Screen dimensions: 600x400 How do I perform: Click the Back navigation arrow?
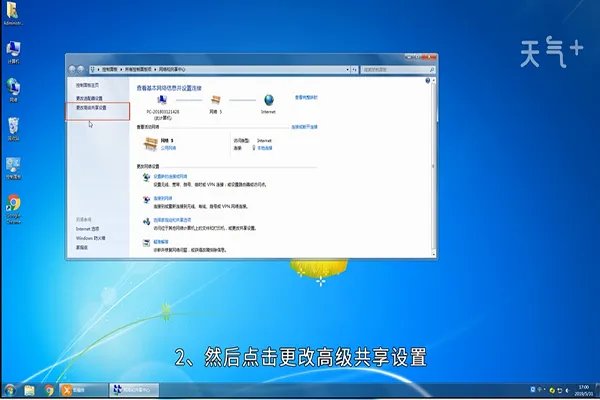click(x=72, y=69)
